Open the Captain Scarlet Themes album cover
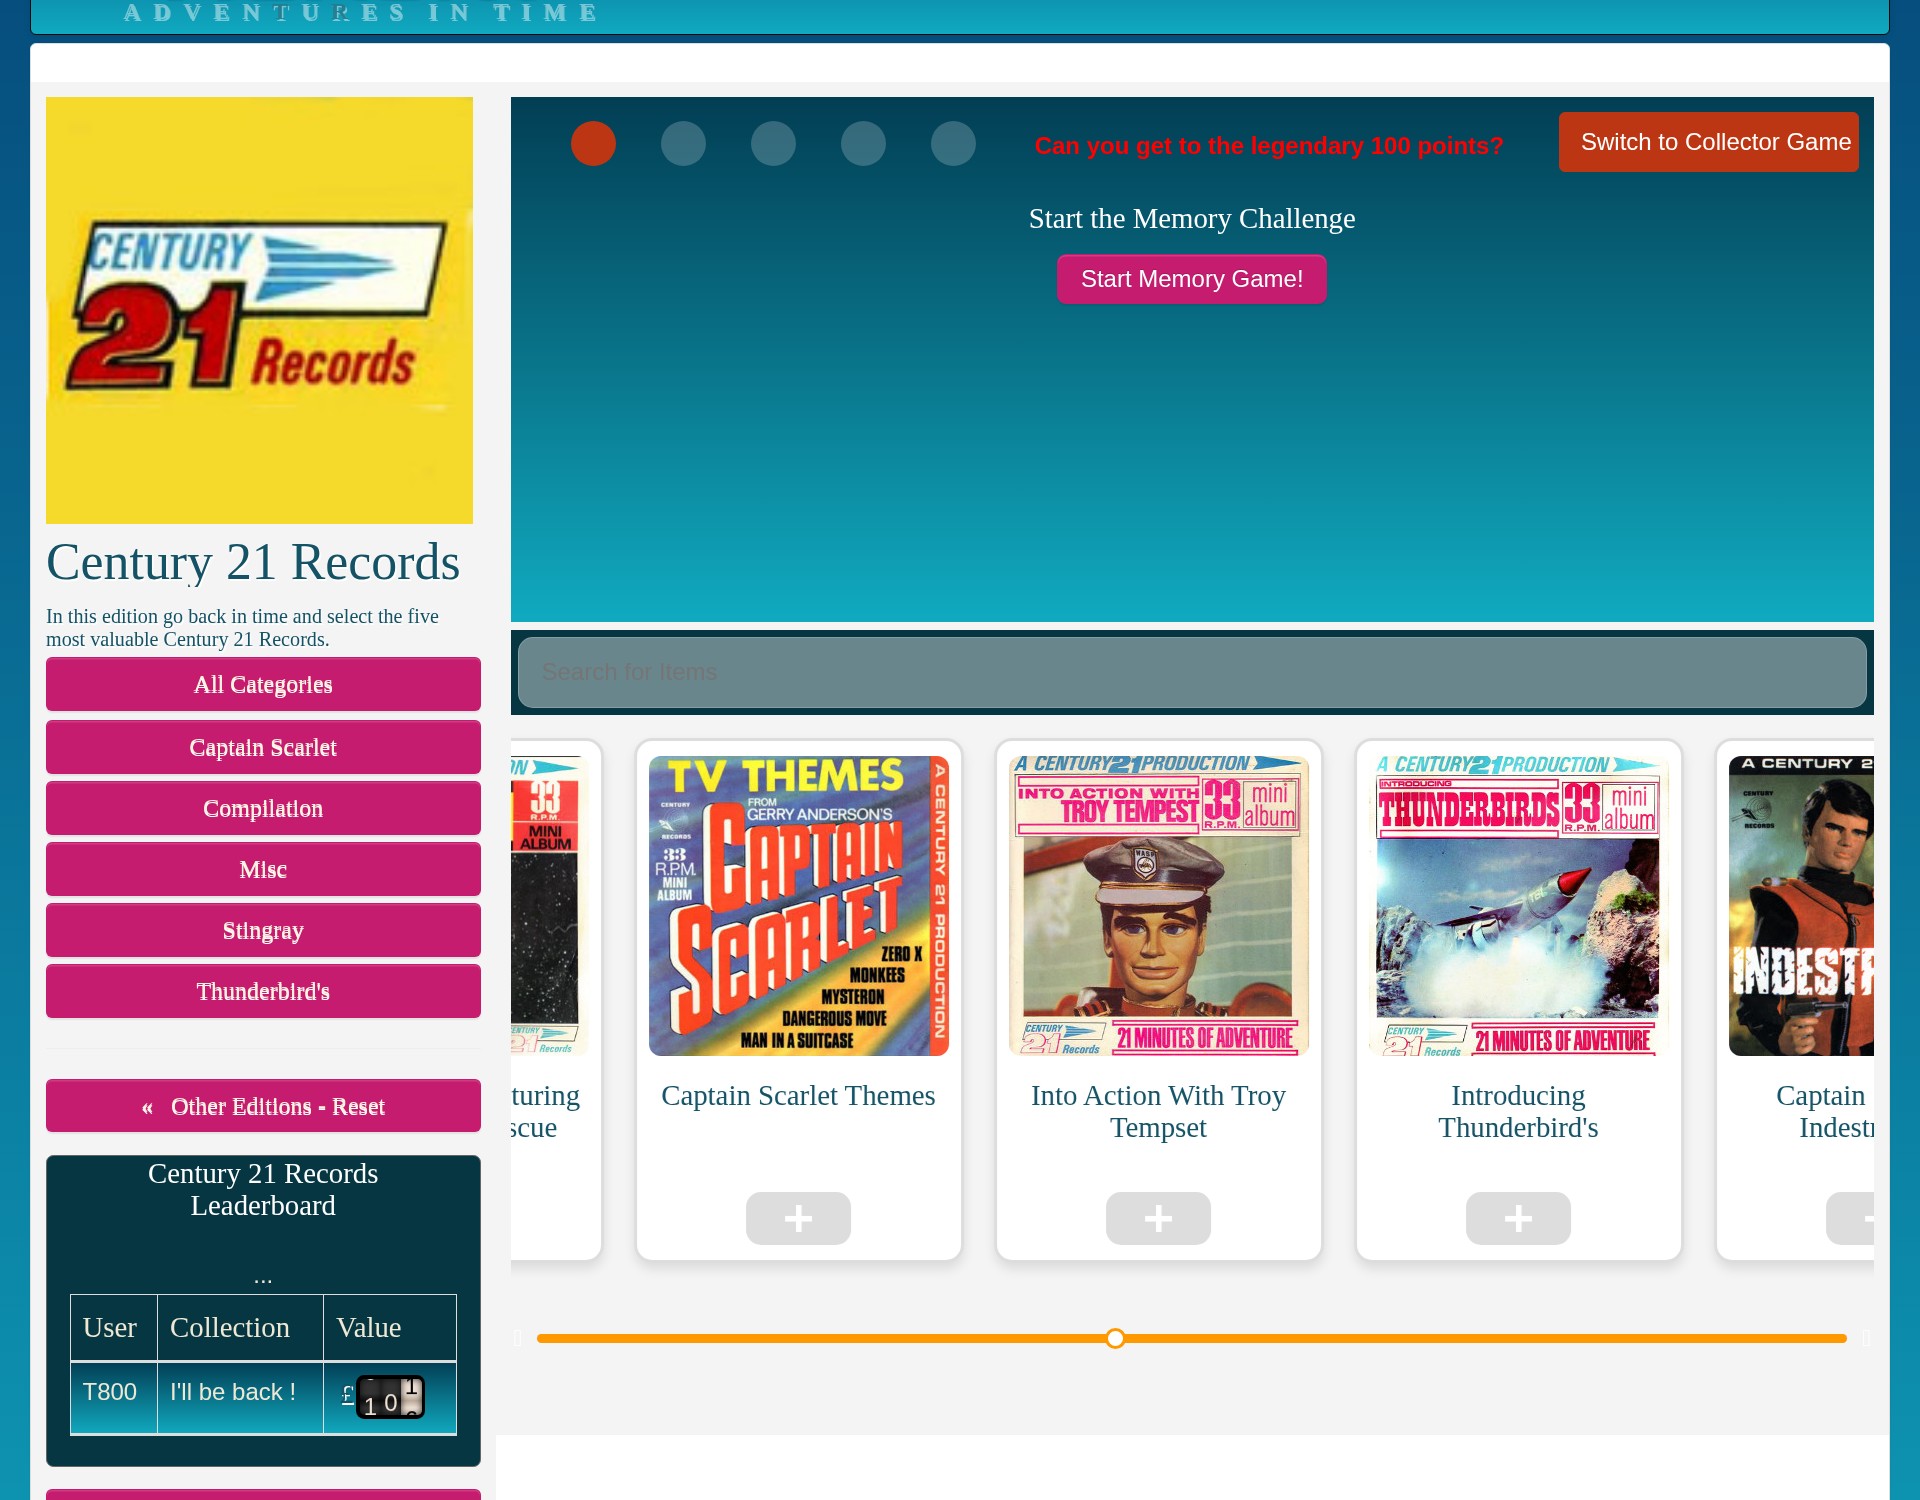Screen dimensions: 1920x1500 point(798,906)
